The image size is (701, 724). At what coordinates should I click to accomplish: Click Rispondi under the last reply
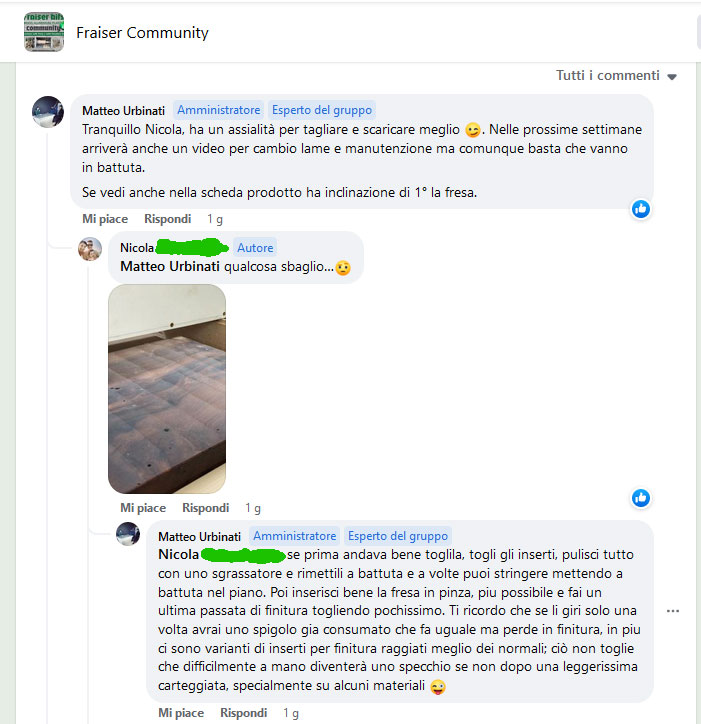(x=243, y=713)
